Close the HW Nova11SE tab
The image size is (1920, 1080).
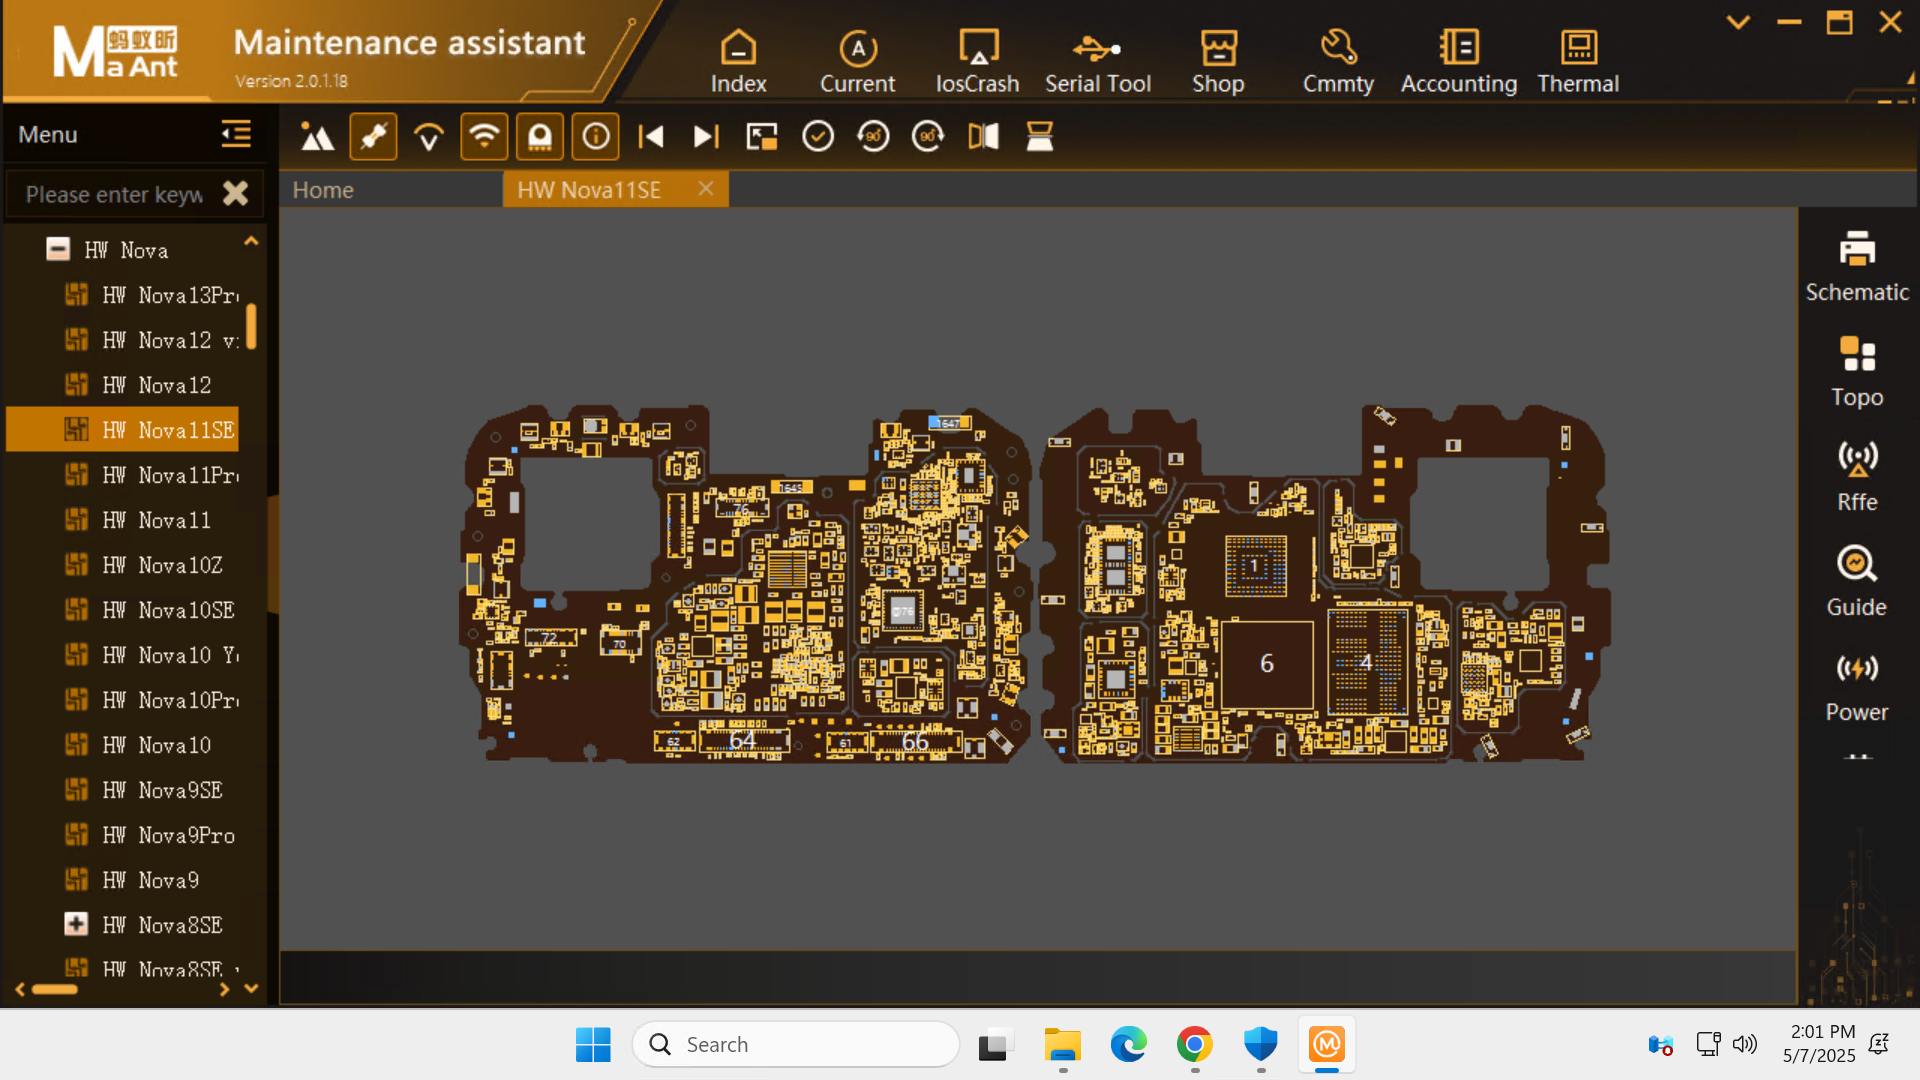point(706,189)
